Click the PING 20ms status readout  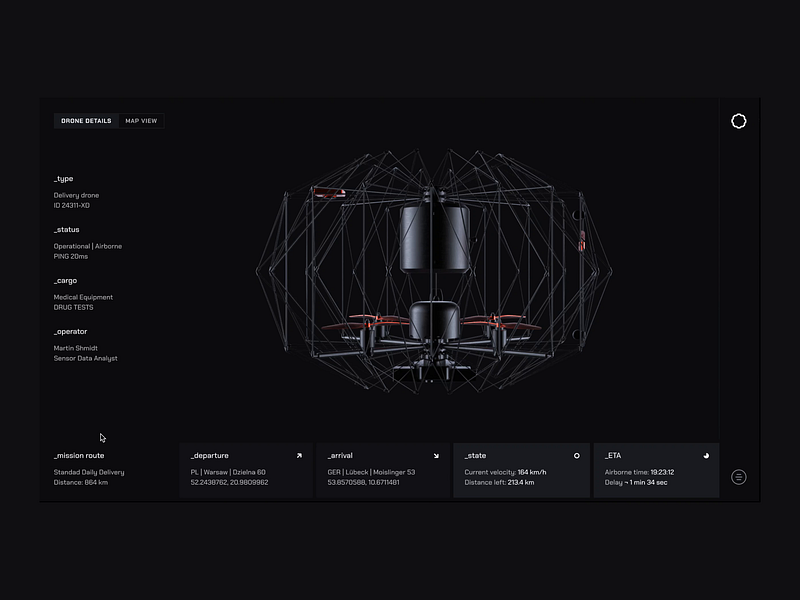point(70,256)
